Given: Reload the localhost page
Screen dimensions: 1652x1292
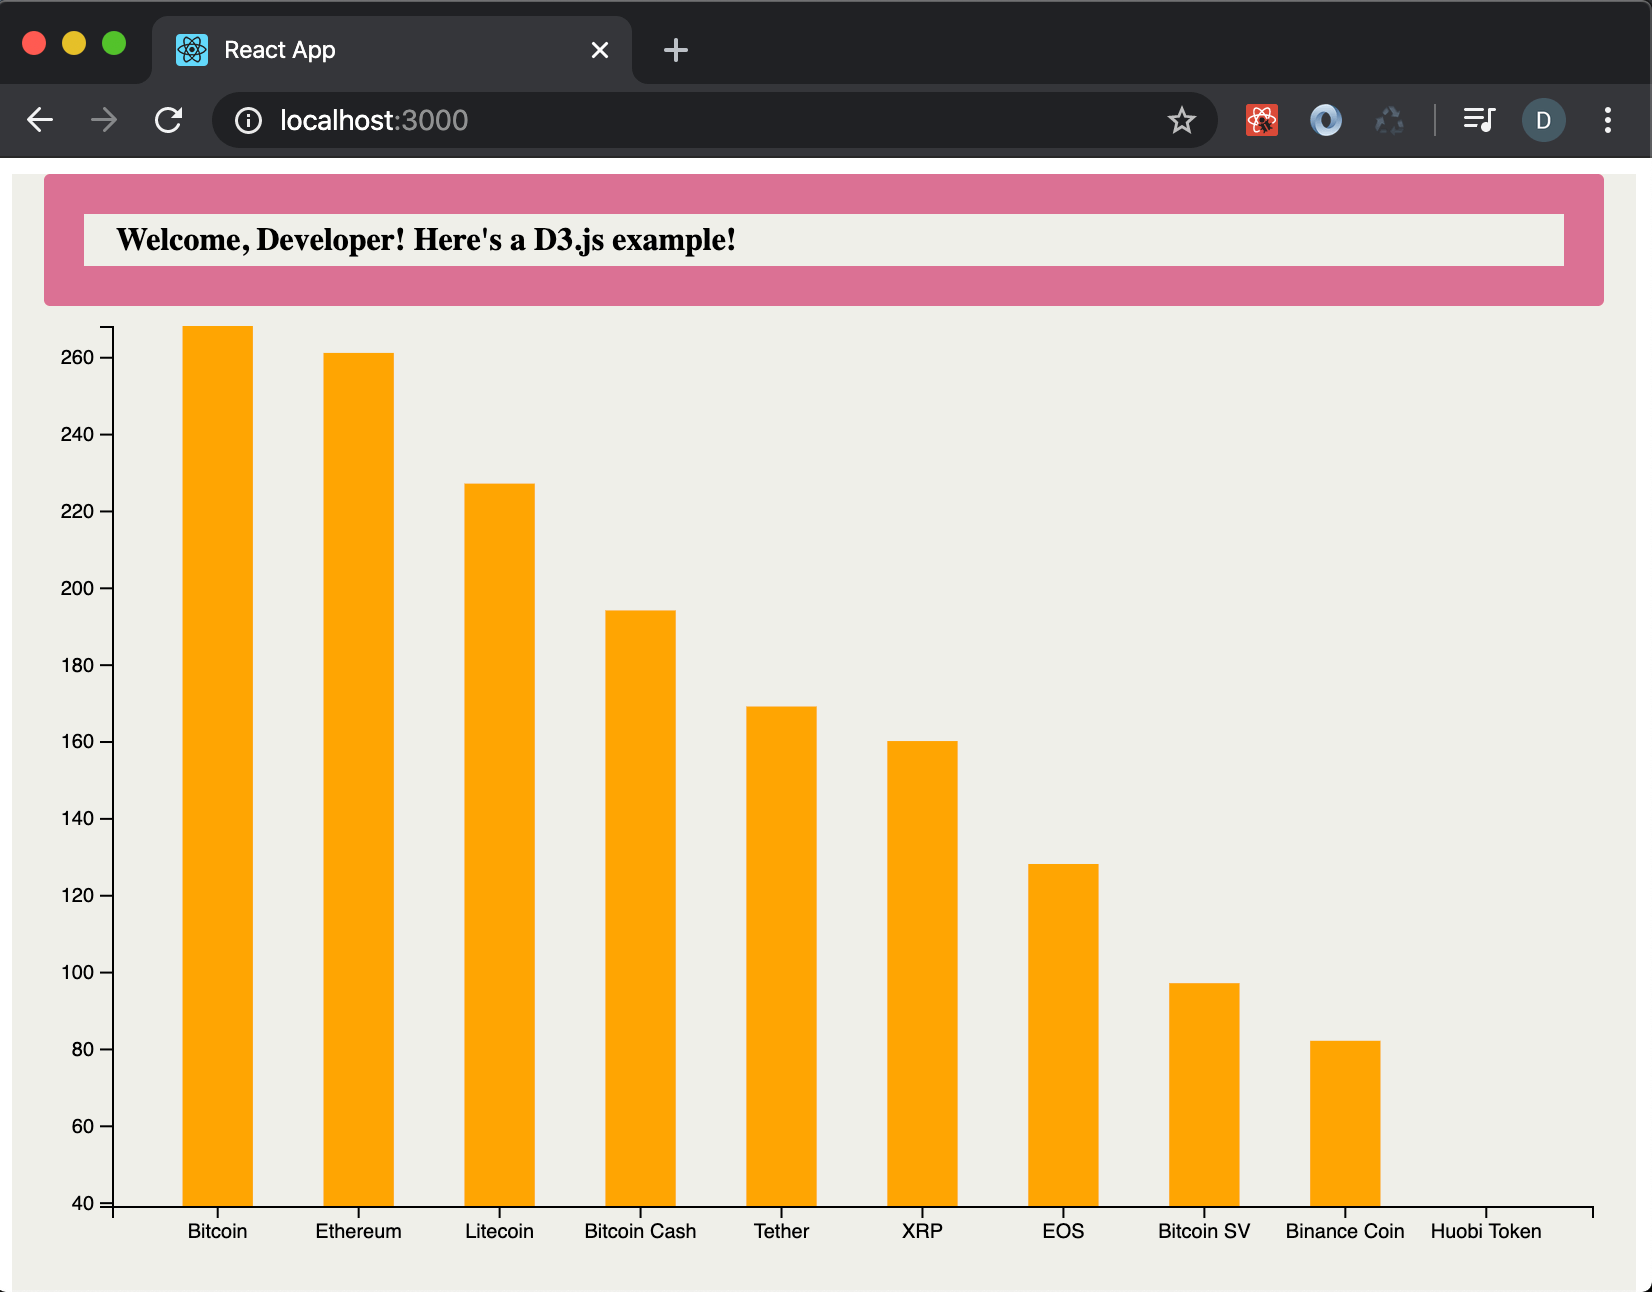Looking at the screenshot, I should point(168,120).
